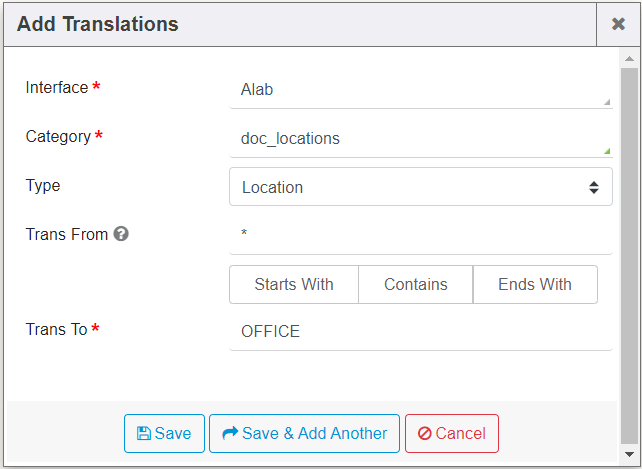Toggle the Starts With option
Screen dimensions: 642x469
click(x=294, y=284)
